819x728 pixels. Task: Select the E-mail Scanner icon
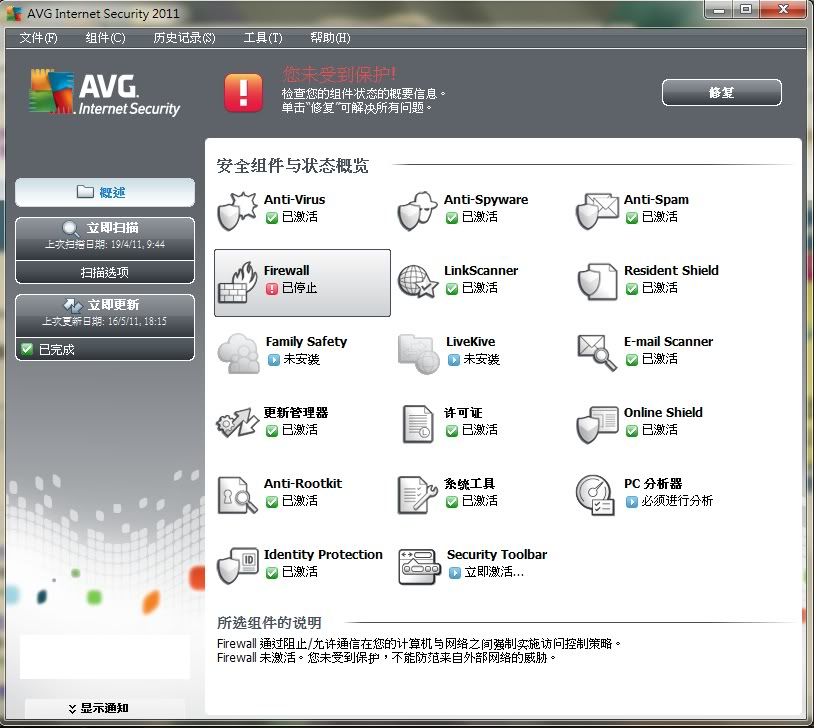point(597,351)
